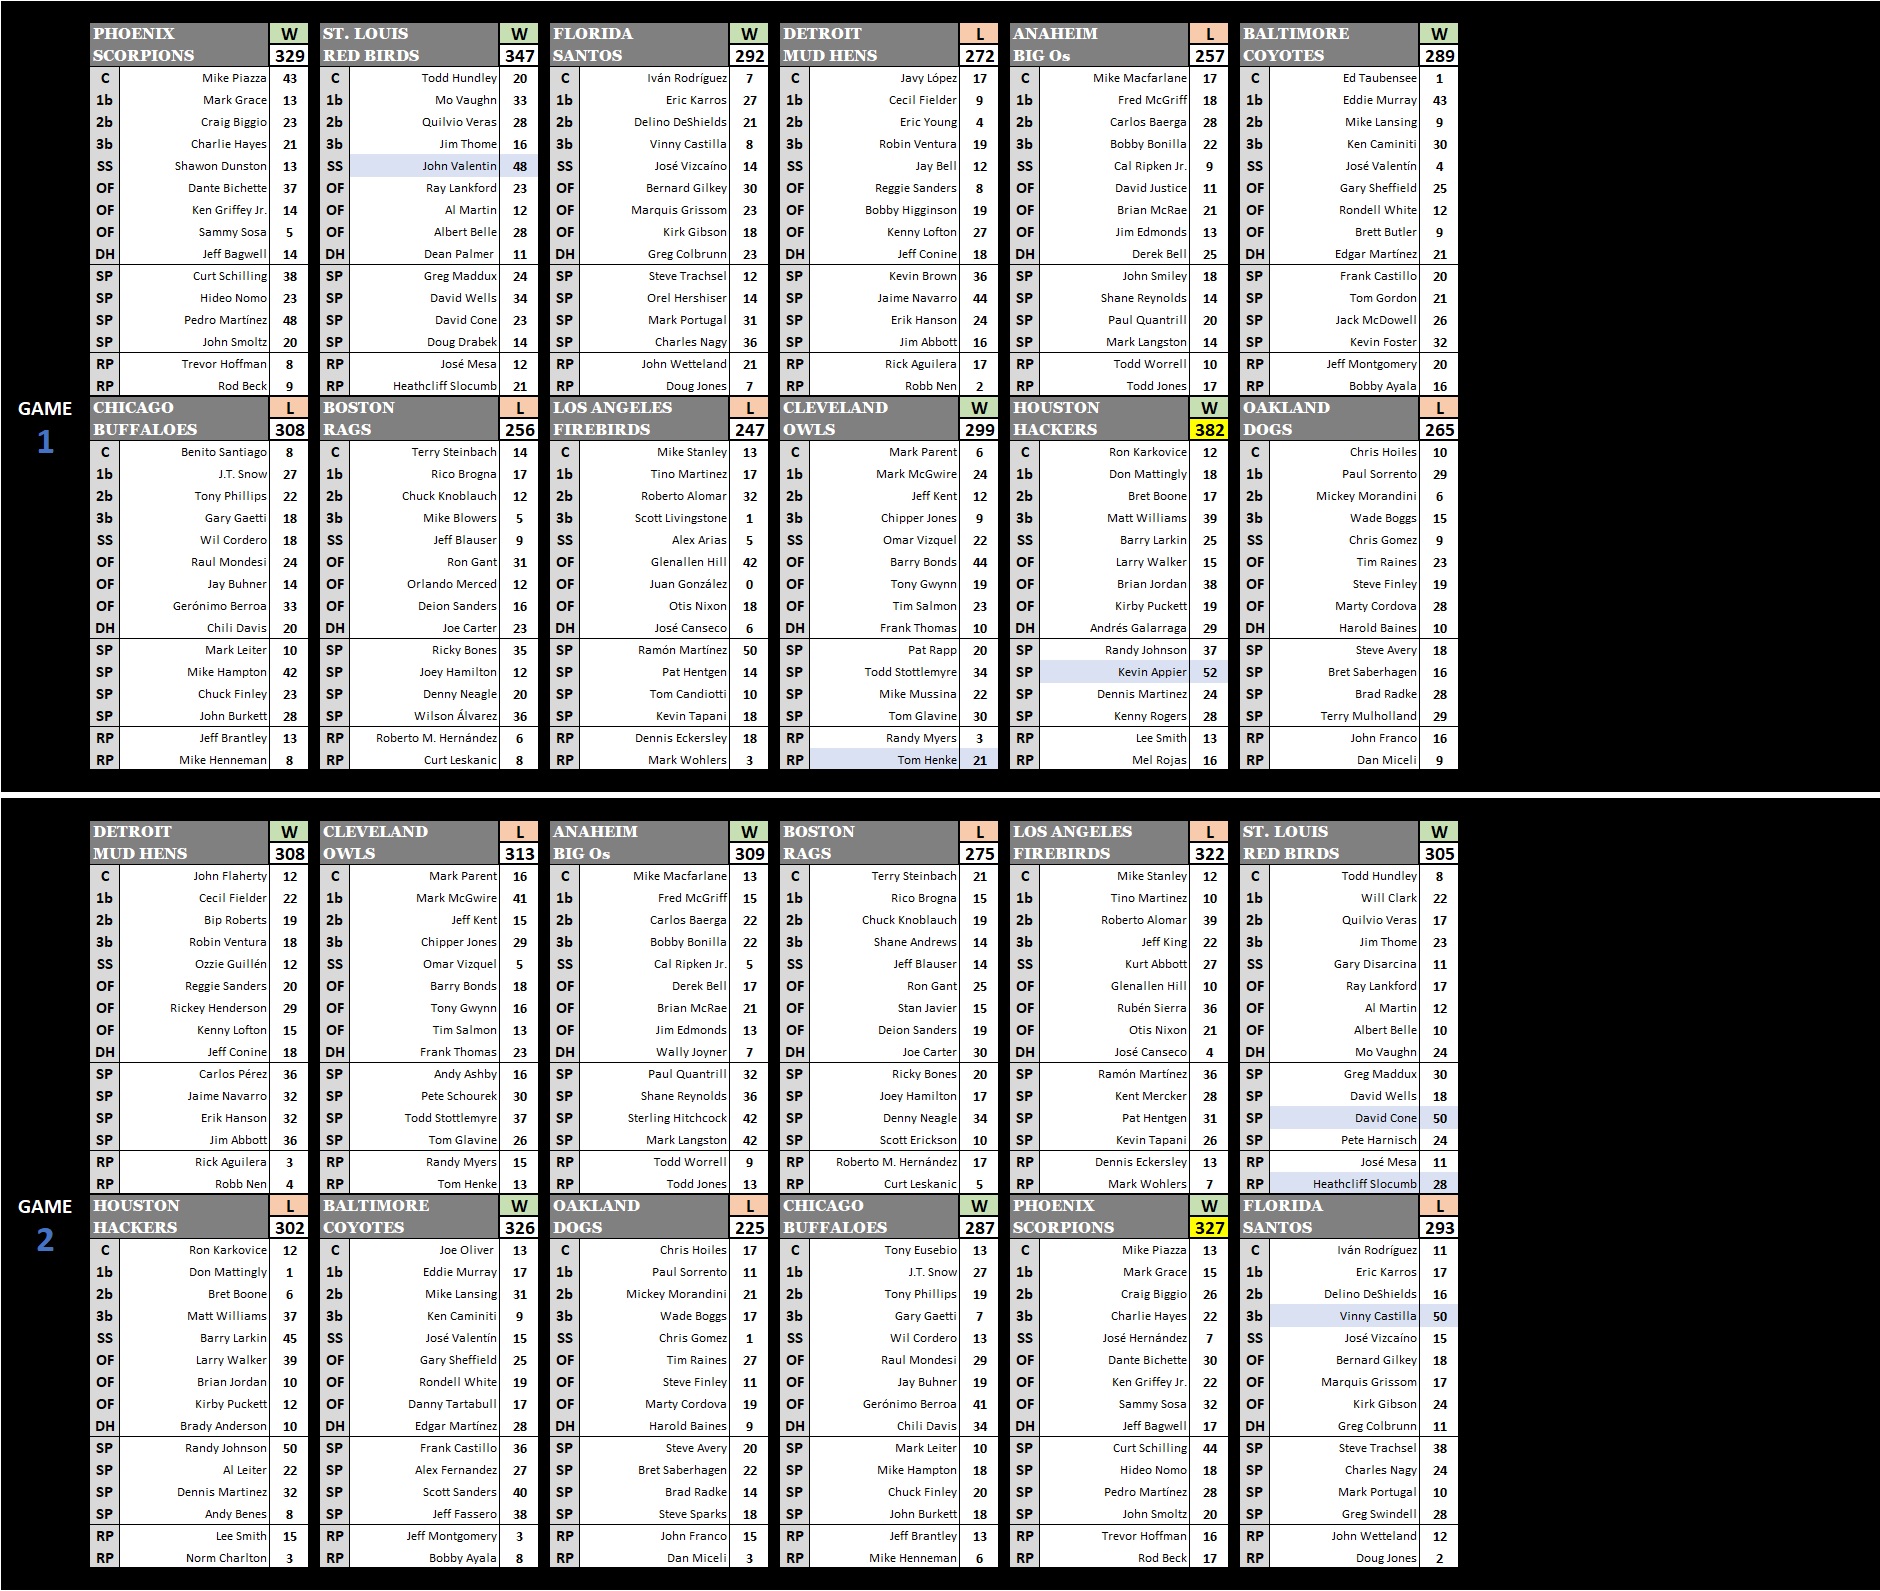Select Oakland Dogs header in Game 1
This screenshot has width=1880, height=1591.
[x=1328, y=419]
